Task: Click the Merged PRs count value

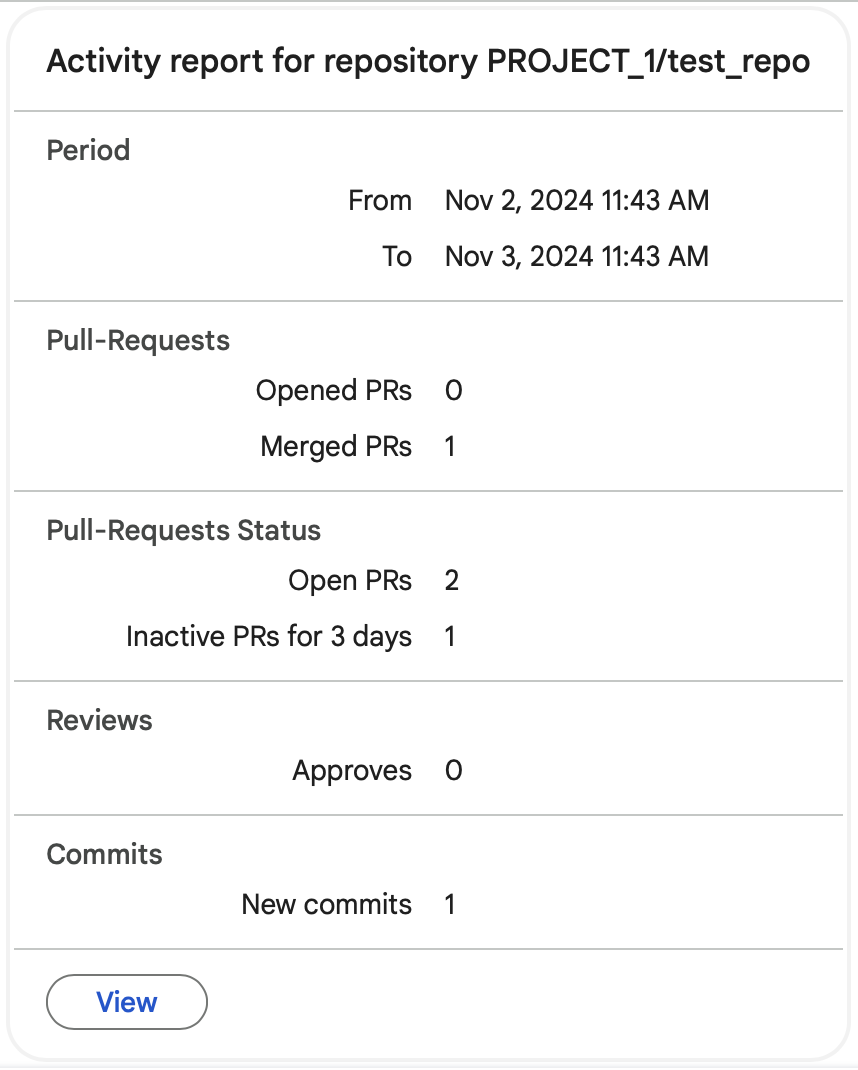Action: click(450, 446)
